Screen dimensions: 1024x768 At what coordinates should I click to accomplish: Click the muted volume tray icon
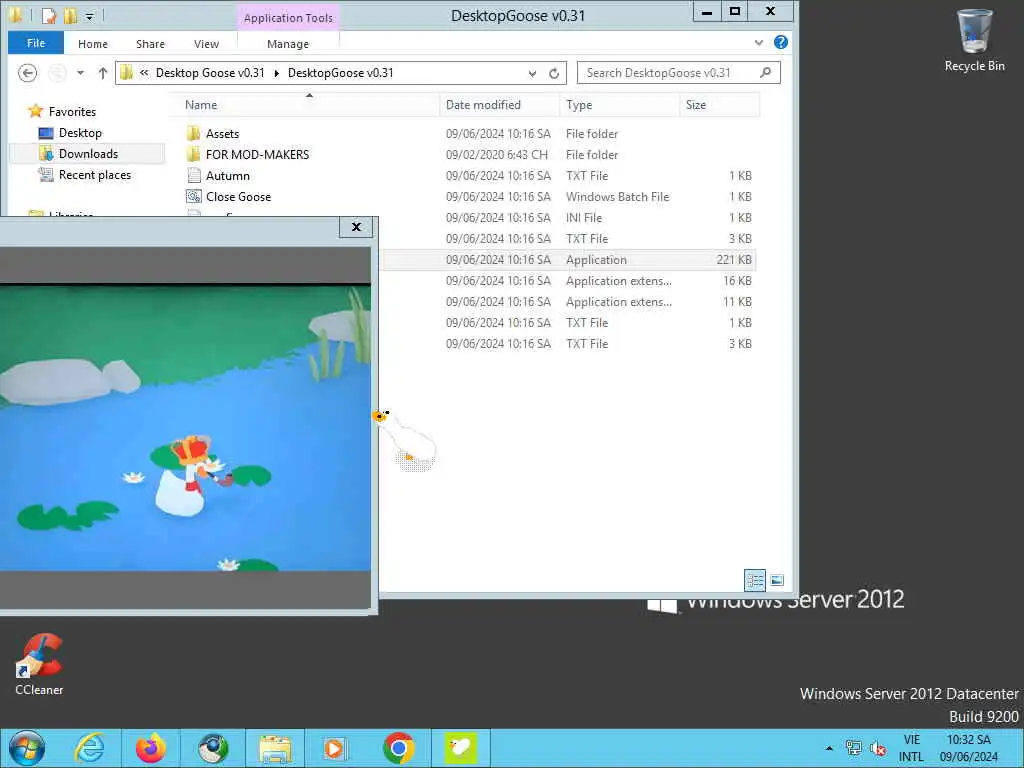878,748
